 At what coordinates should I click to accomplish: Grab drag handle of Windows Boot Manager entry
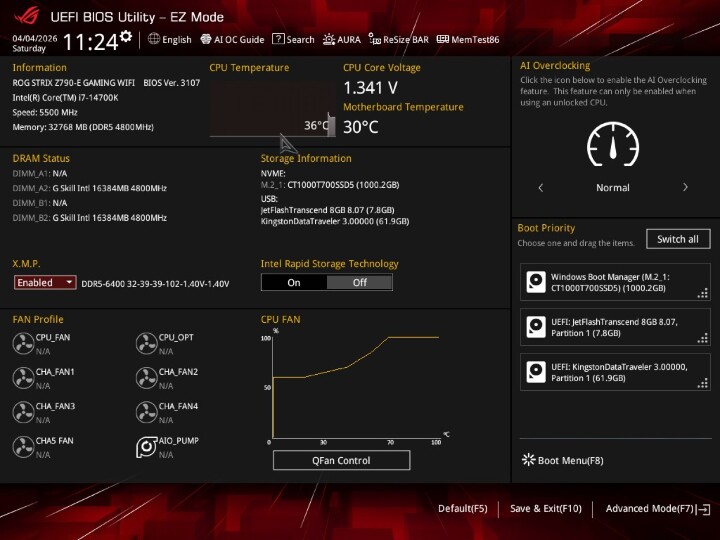pos(703,293)
